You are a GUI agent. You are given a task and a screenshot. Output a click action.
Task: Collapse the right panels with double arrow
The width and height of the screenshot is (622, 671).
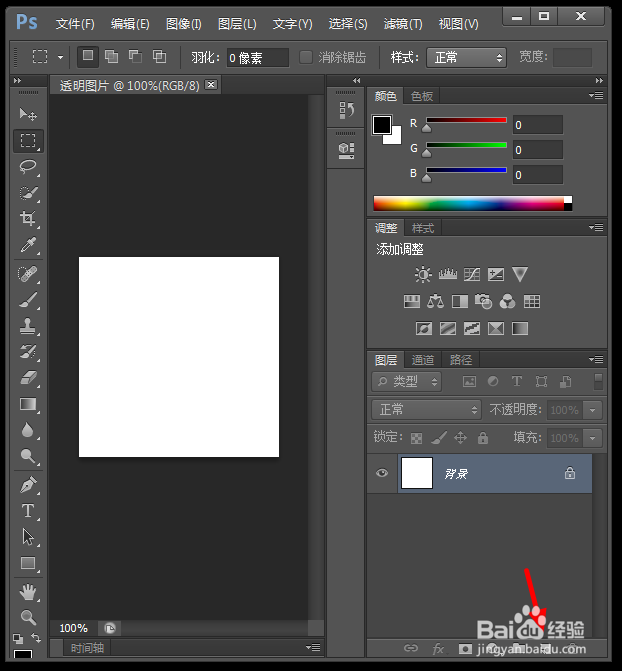599,80
